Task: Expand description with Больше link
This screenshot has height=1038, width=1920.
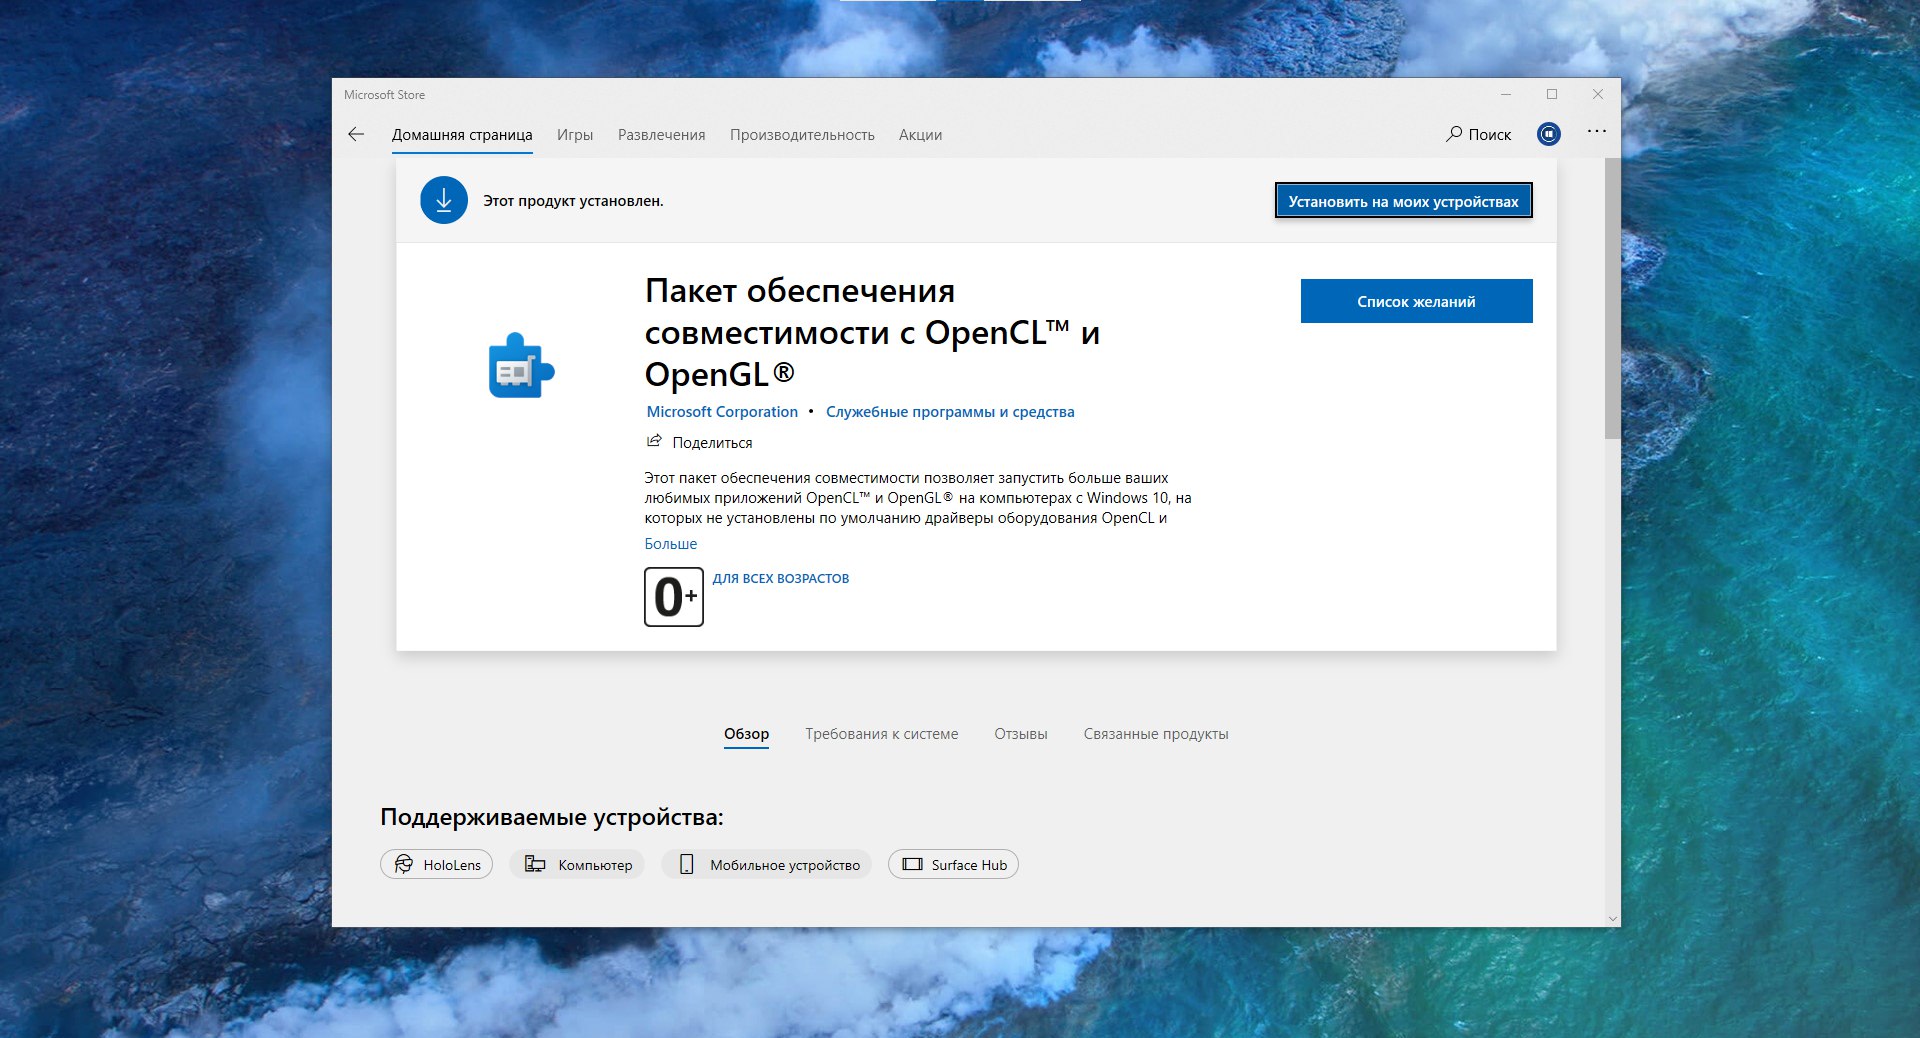Action: (670, 544)
